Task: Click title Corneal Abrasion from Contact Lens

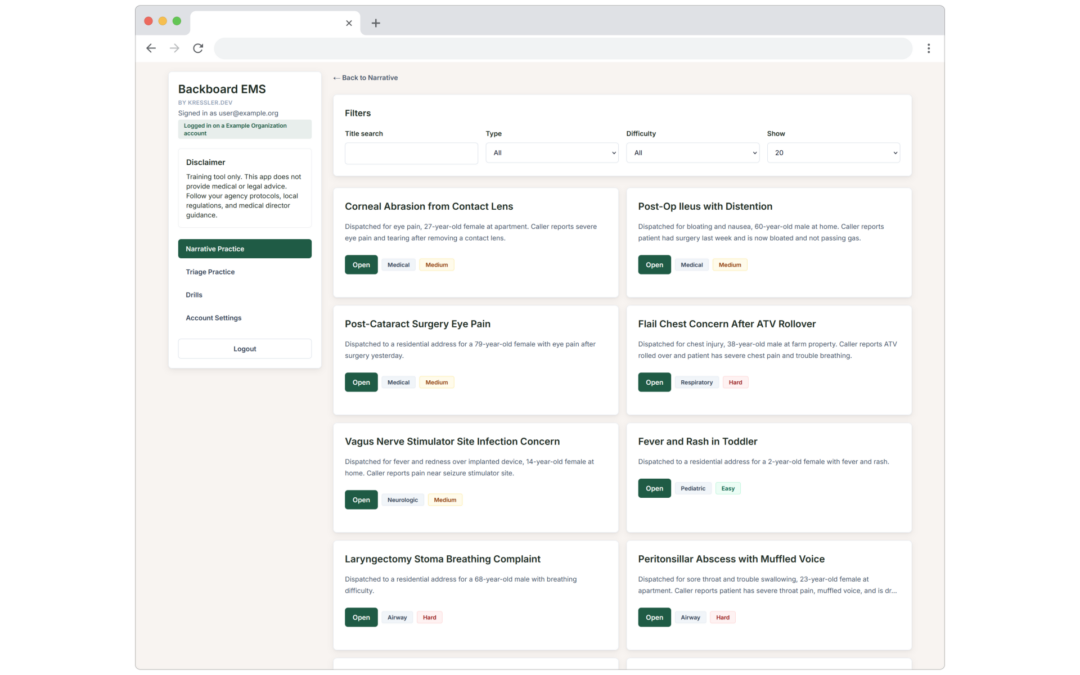Action: click(428, 207)
